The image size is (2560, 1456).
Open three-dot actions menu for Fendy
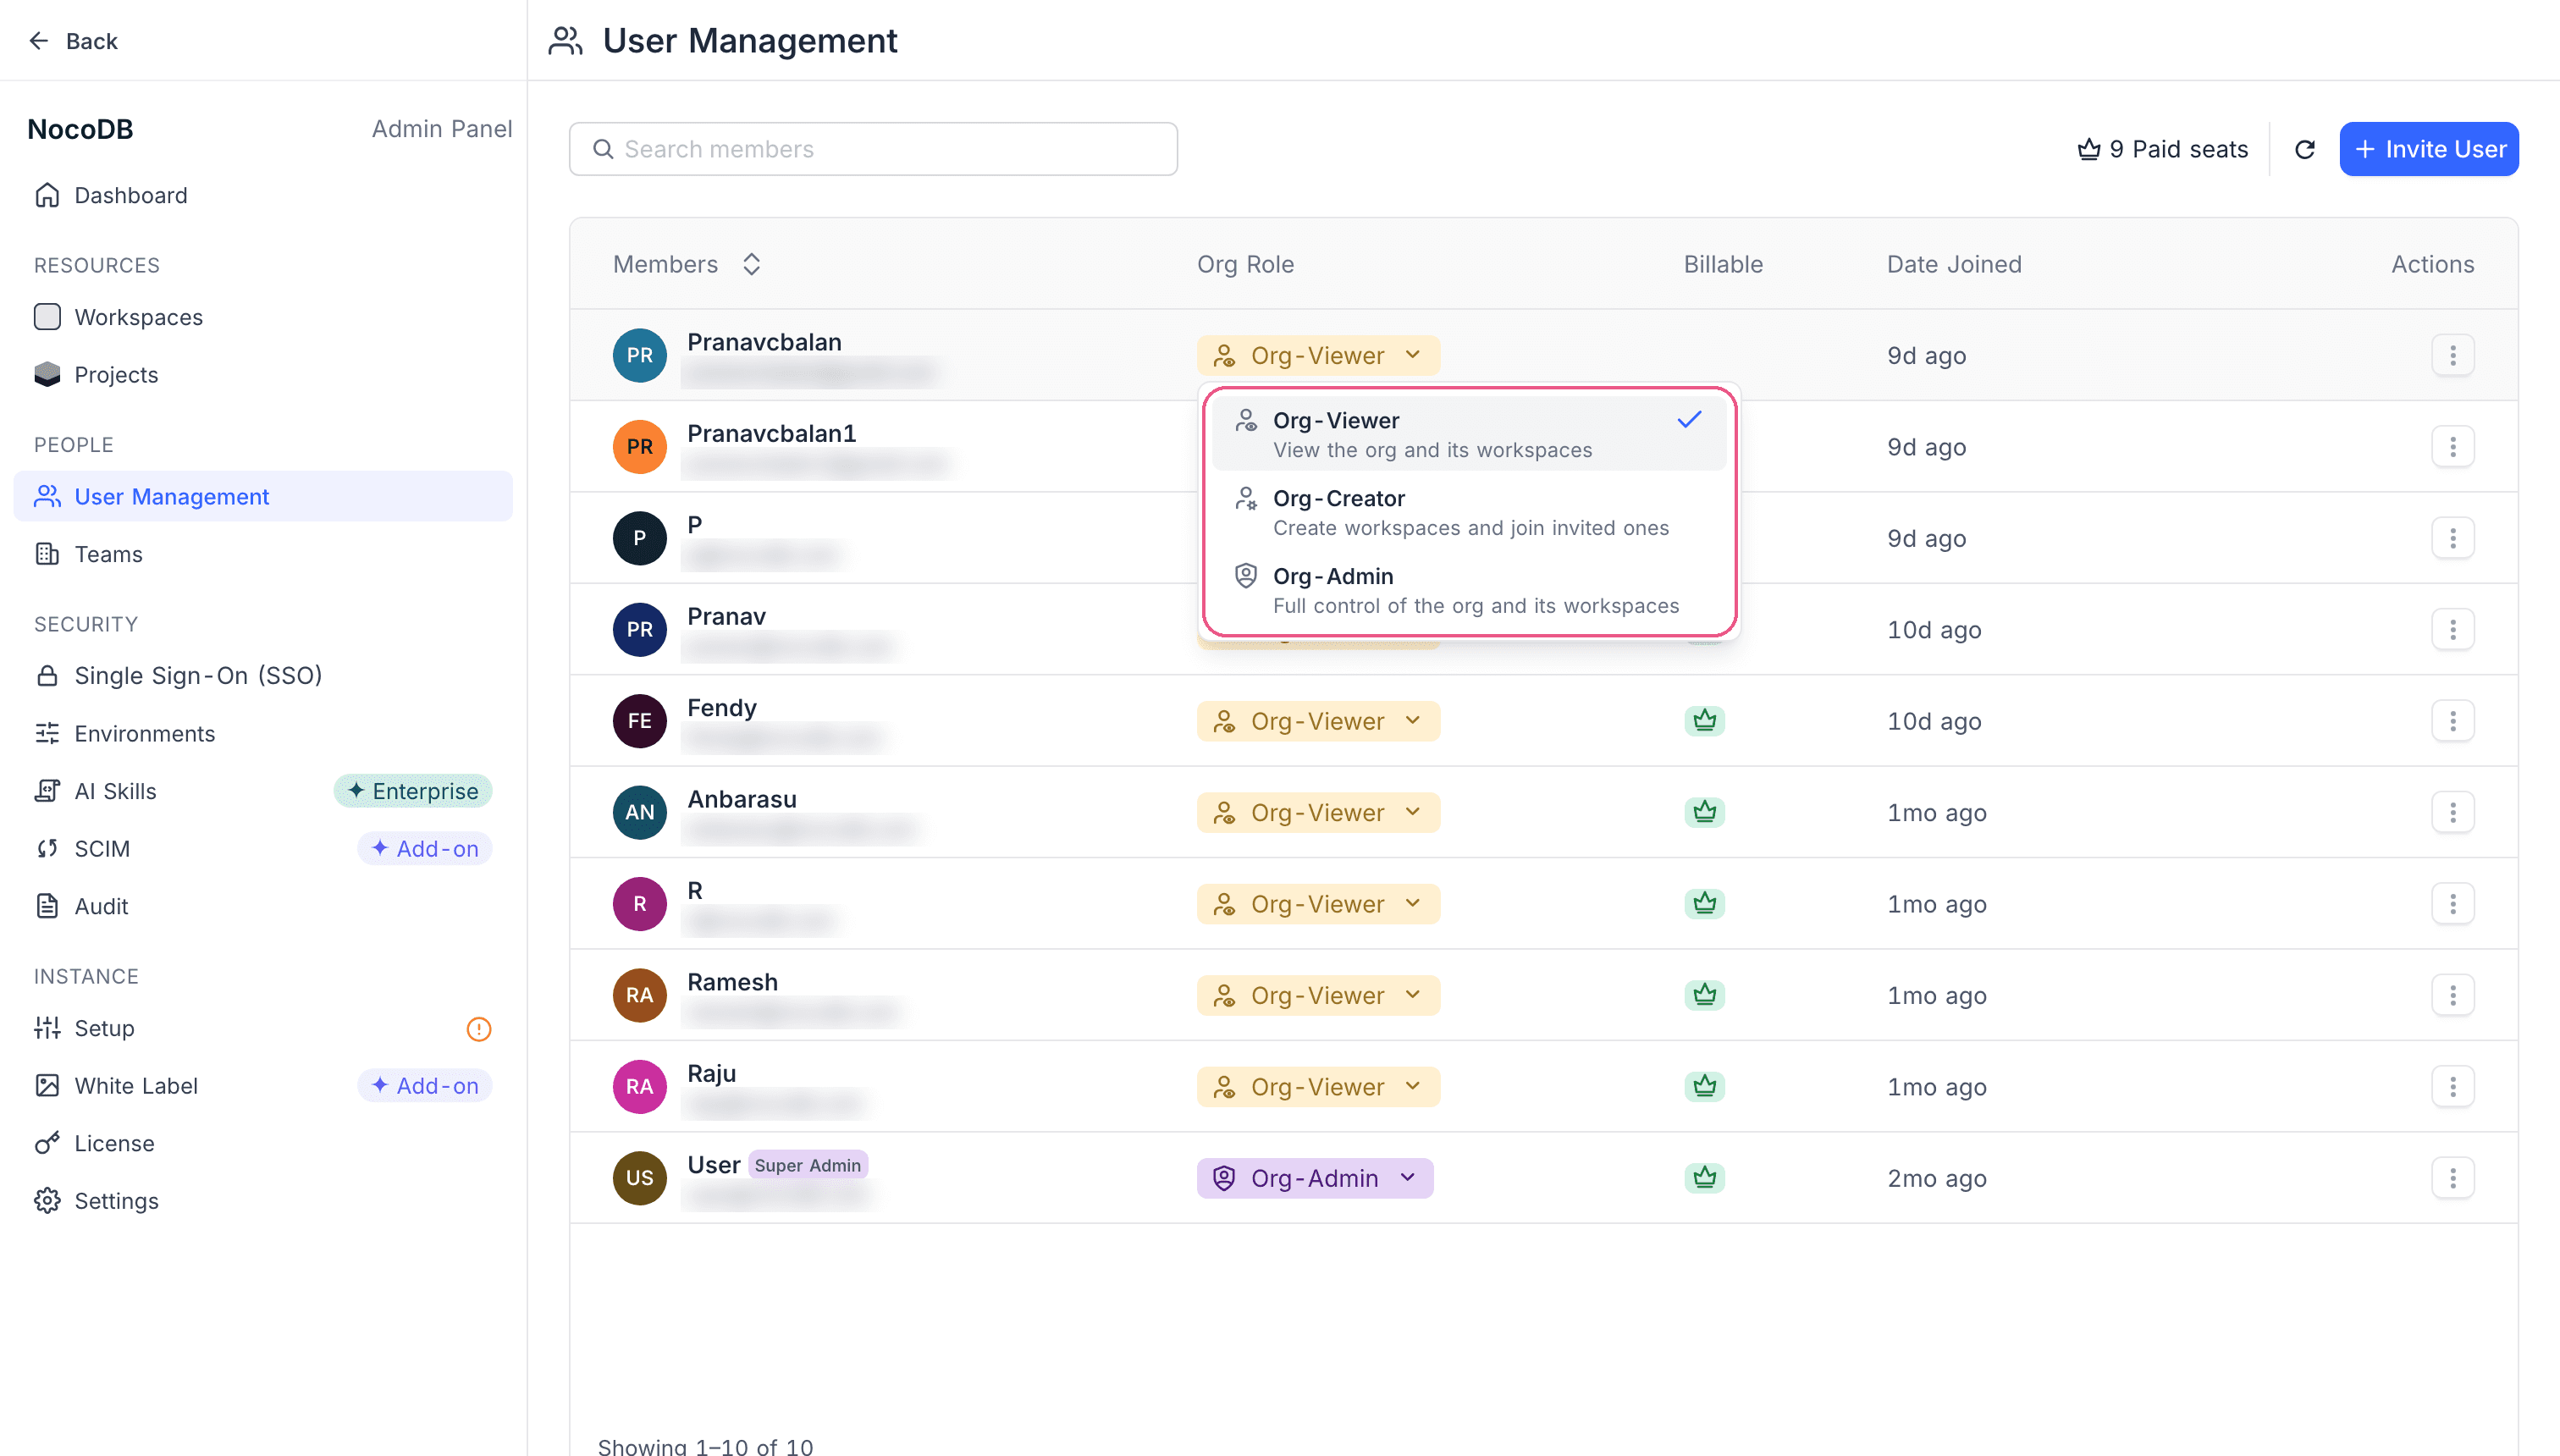pyautogui.click(x=2452, y=721)
